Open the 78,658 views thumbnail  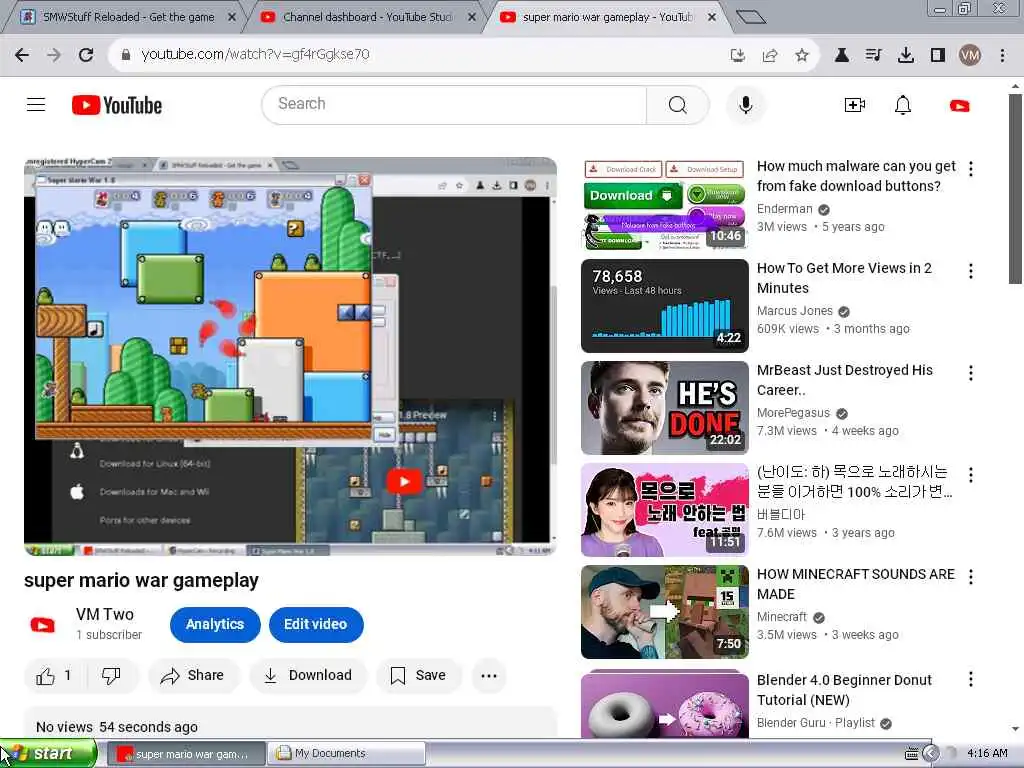tap(664, 306)
